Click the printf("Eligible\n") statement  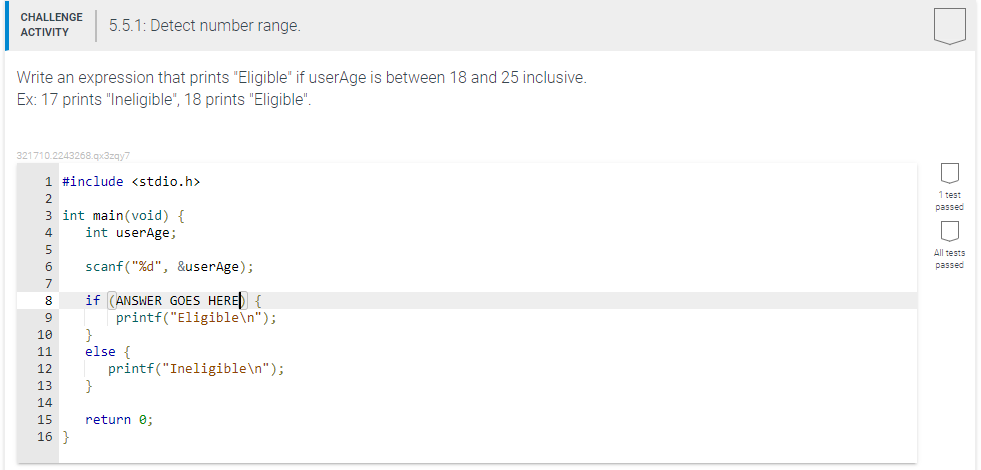click(196, 318)
